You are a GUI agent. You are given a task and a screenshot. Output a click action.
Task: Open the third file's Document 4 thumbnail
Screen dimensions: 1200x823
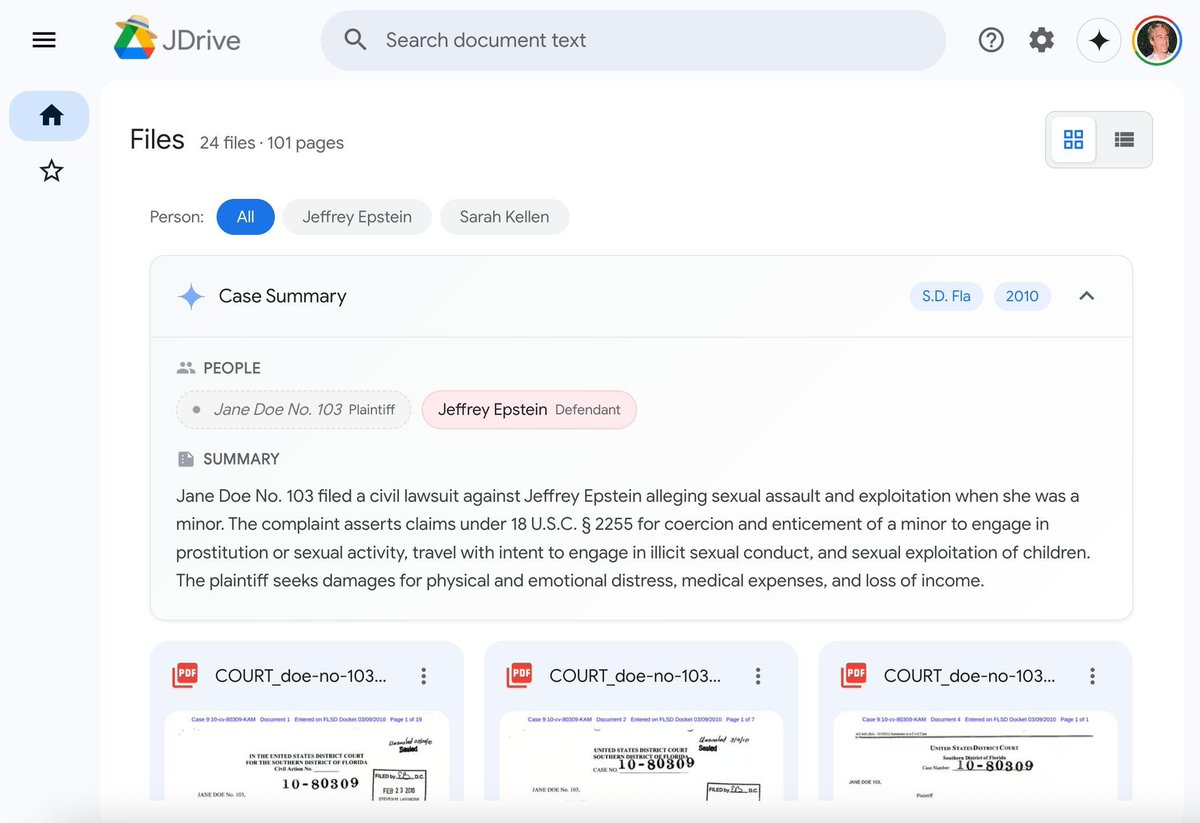[975, 756]
